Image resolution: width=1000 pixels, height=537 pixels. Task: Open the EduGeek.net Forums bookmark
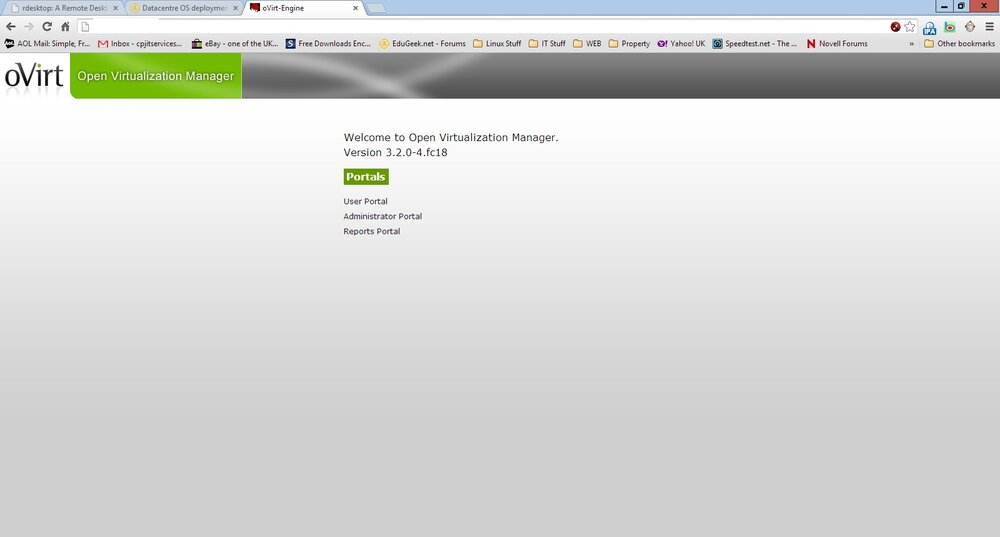point(422,44)
